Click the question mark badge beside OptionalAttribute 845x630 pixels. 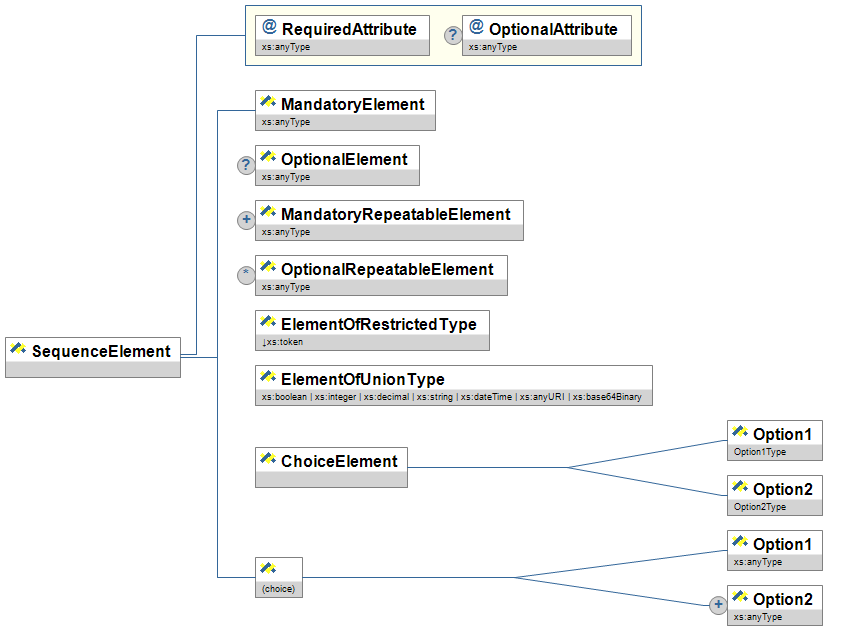pyautogui.click(x=453, y=36)
